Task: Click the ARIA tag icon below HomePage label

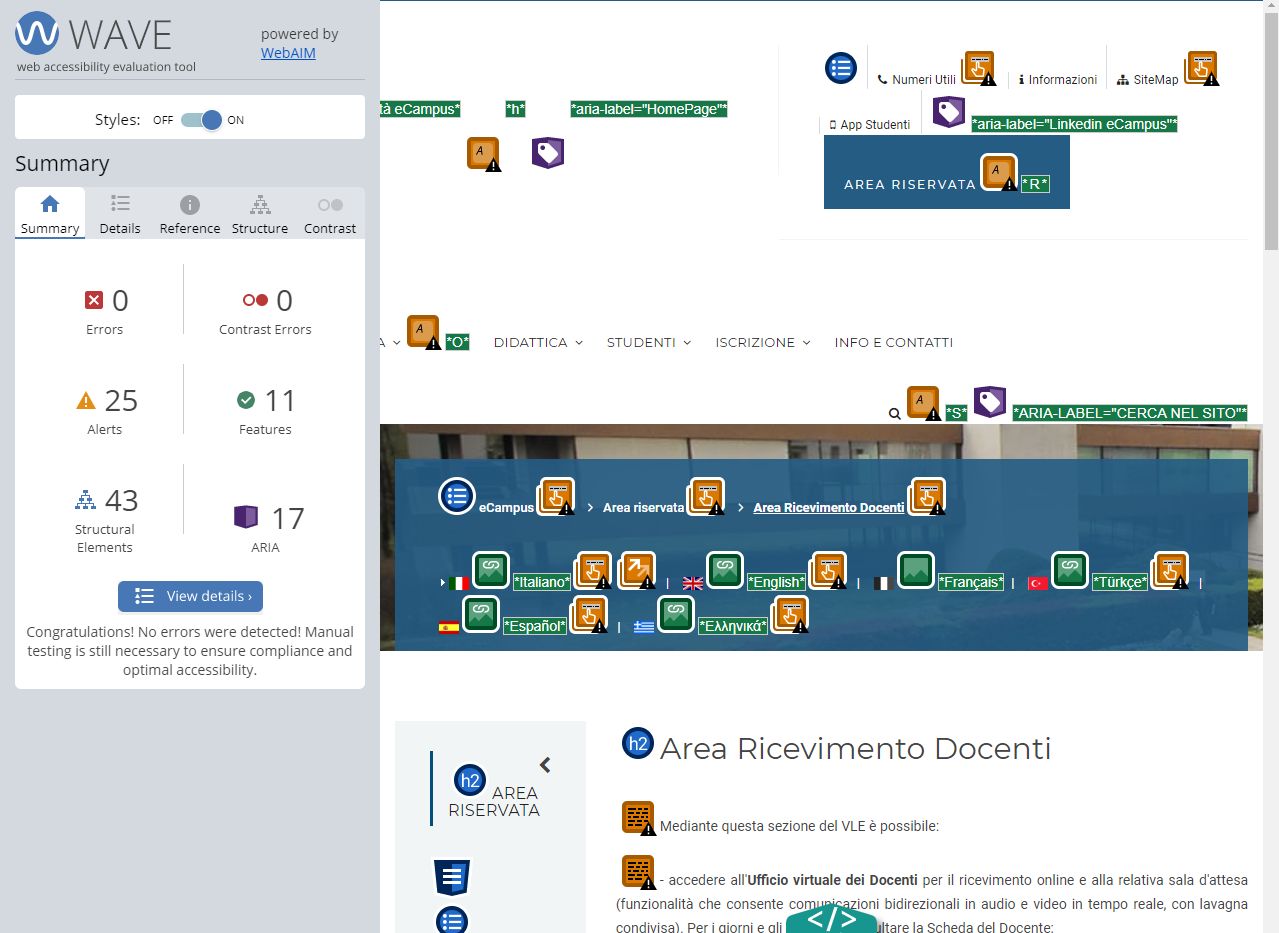Action: pos(548,153)
